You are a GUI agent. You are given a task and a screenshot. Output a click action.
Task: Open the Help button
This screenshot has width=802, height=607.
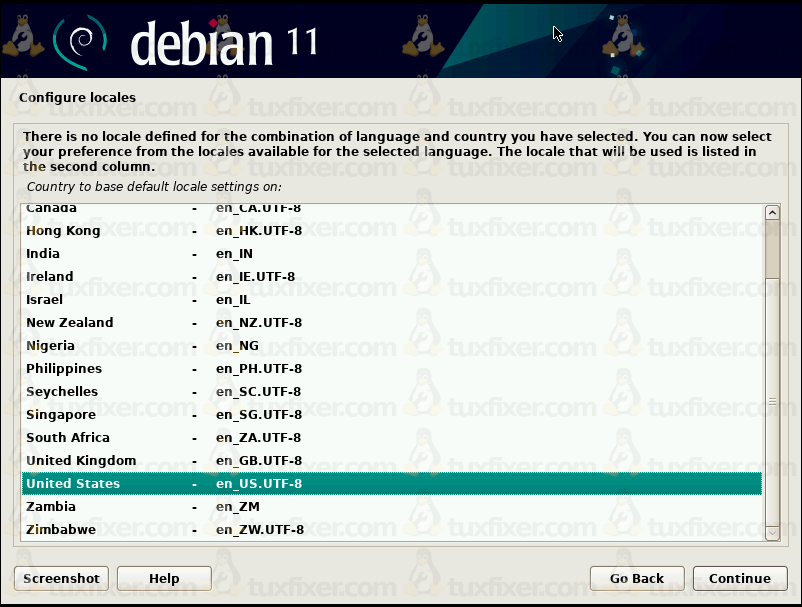point(164,578)
